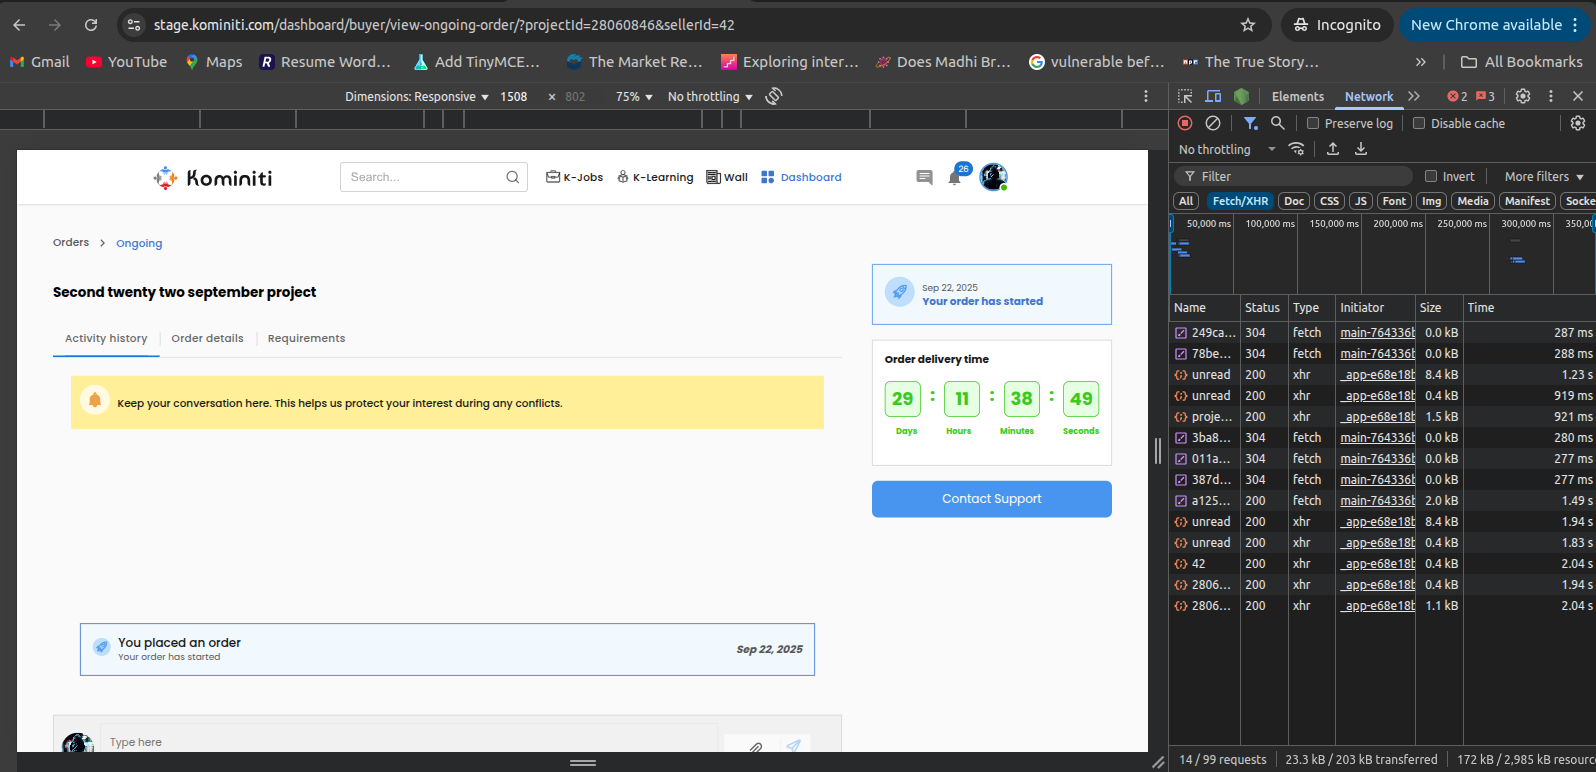This screenshot has width=1596, height=772.
Task: Open the network search magnifier icon
Action: pyautogui.click(x=1277, y=123)
